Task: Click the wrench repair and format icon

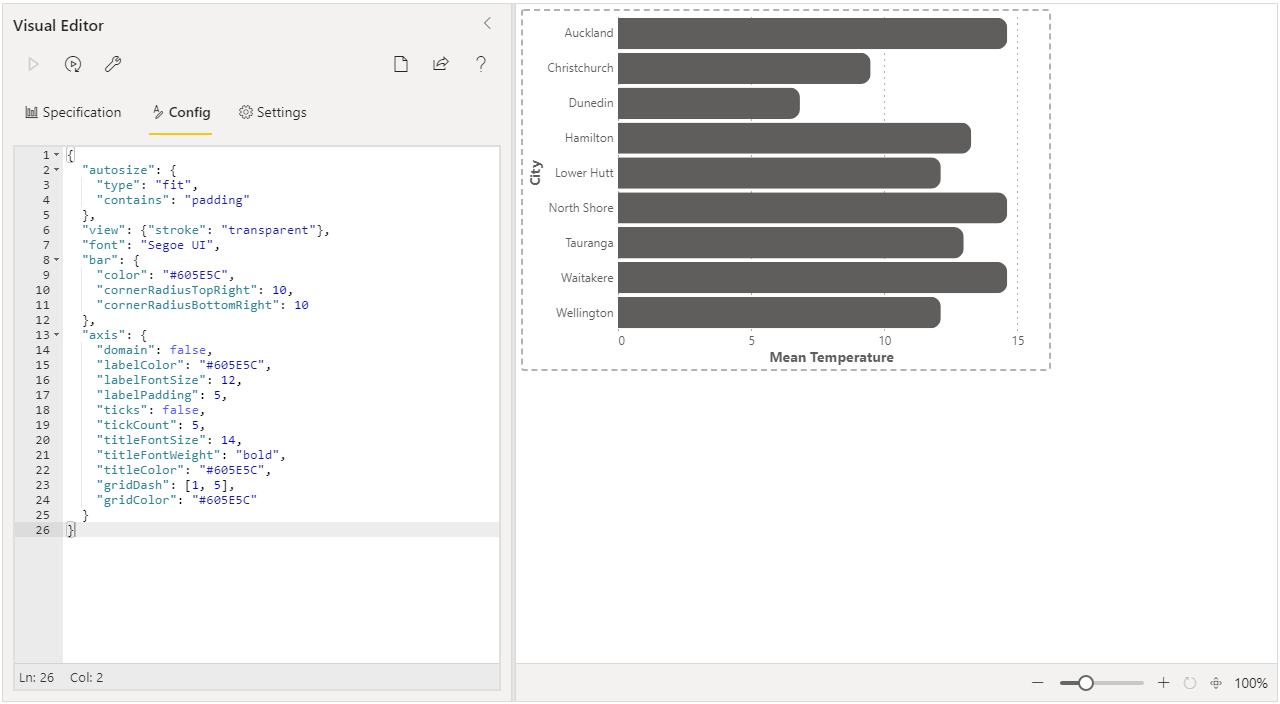Action: [x=113, y=64]
